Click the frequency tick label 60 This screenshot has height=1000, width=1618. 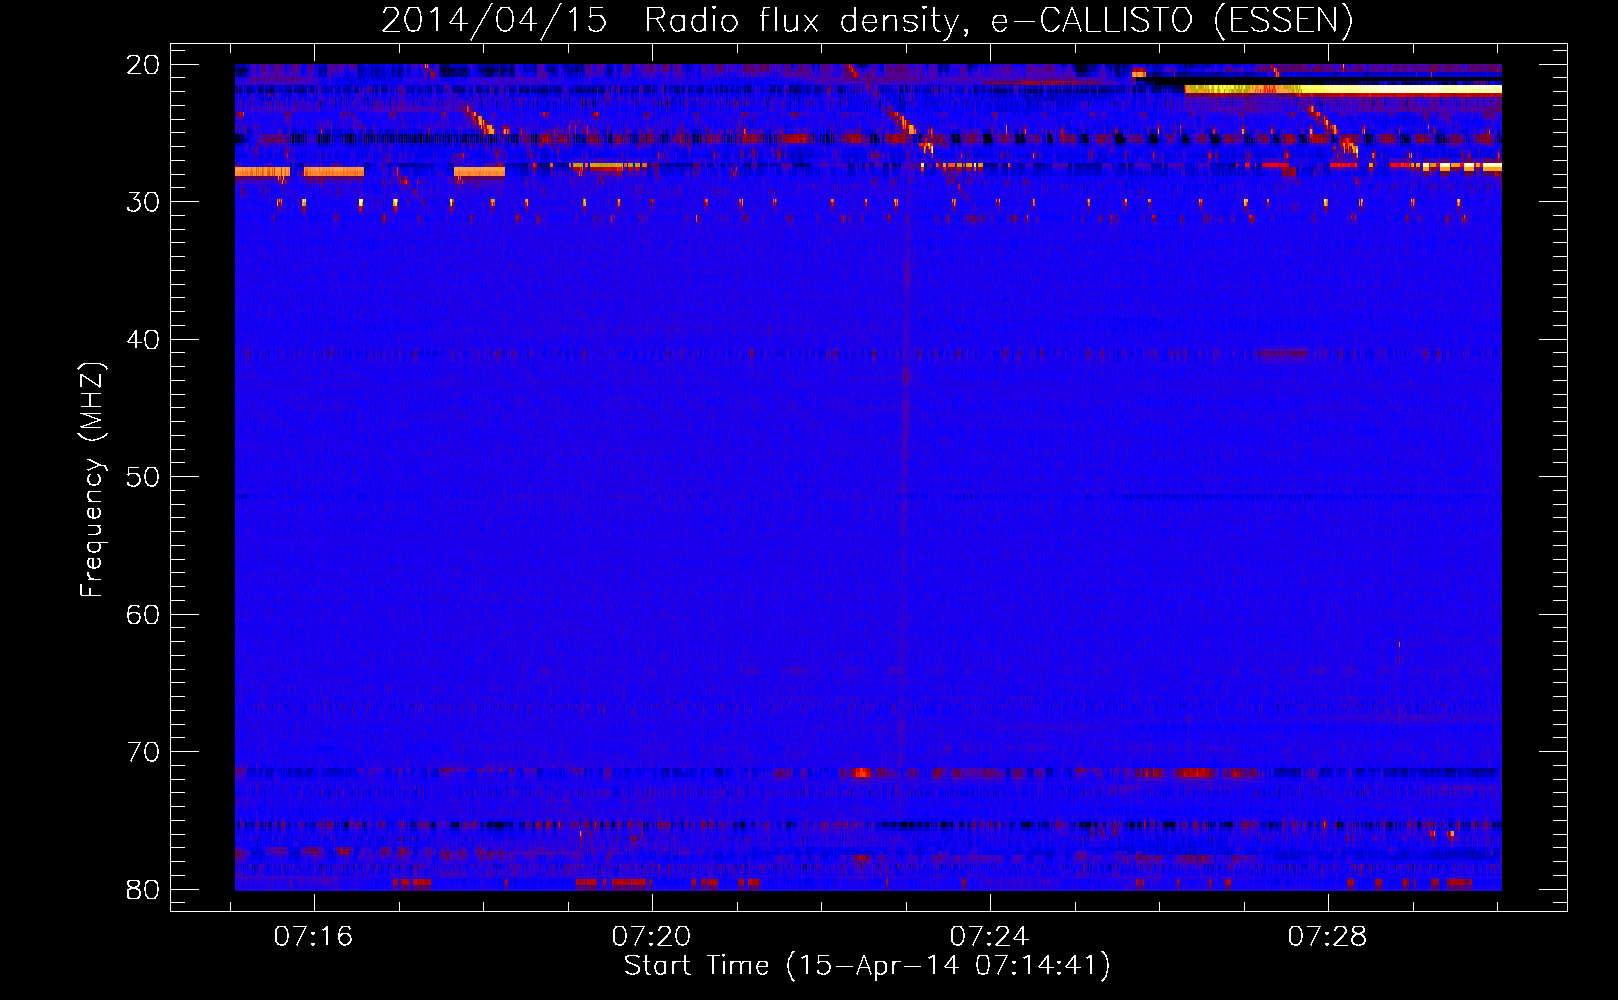tap(143, 615)
